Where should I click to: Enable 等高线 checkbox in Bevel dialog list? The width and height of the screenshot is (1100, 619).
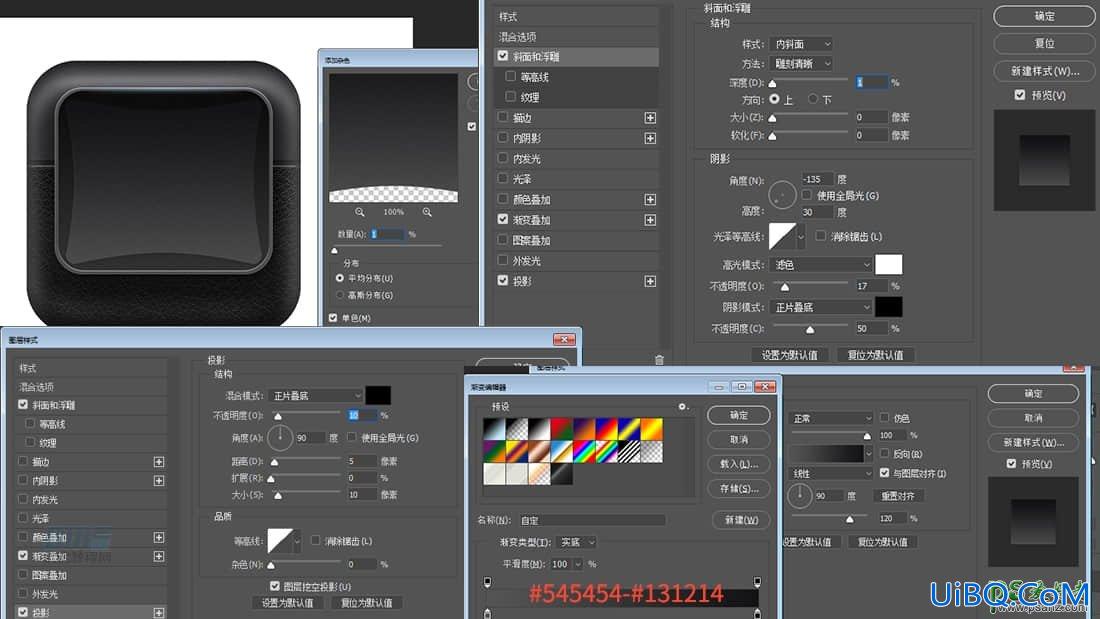(x=511, y=76)
